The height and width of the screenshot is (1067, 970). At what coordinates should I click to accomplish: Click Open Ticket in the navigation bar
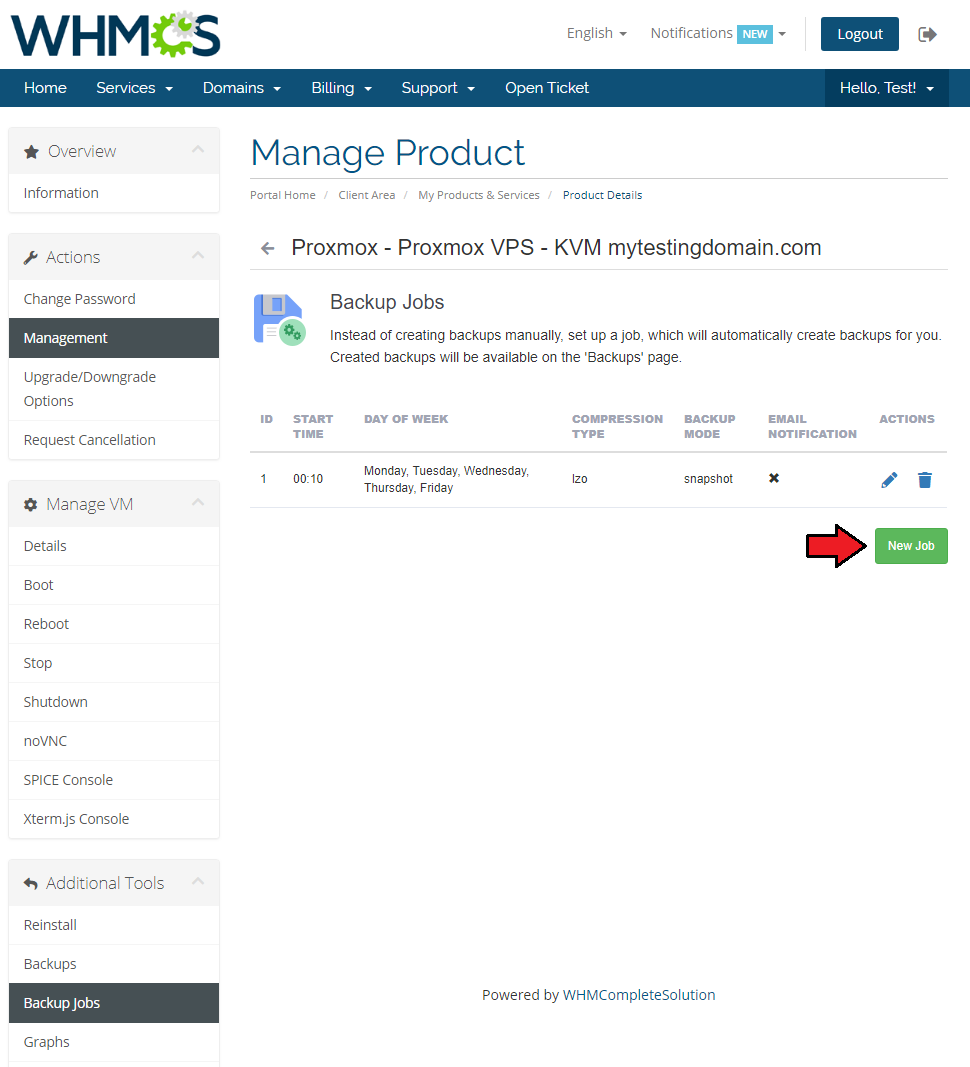coord(547,88)
